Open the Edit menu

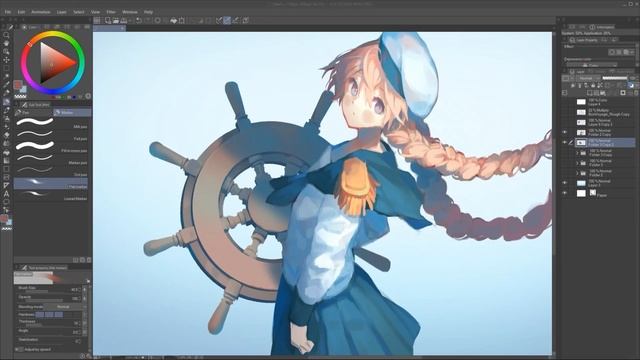click(21, 12)
